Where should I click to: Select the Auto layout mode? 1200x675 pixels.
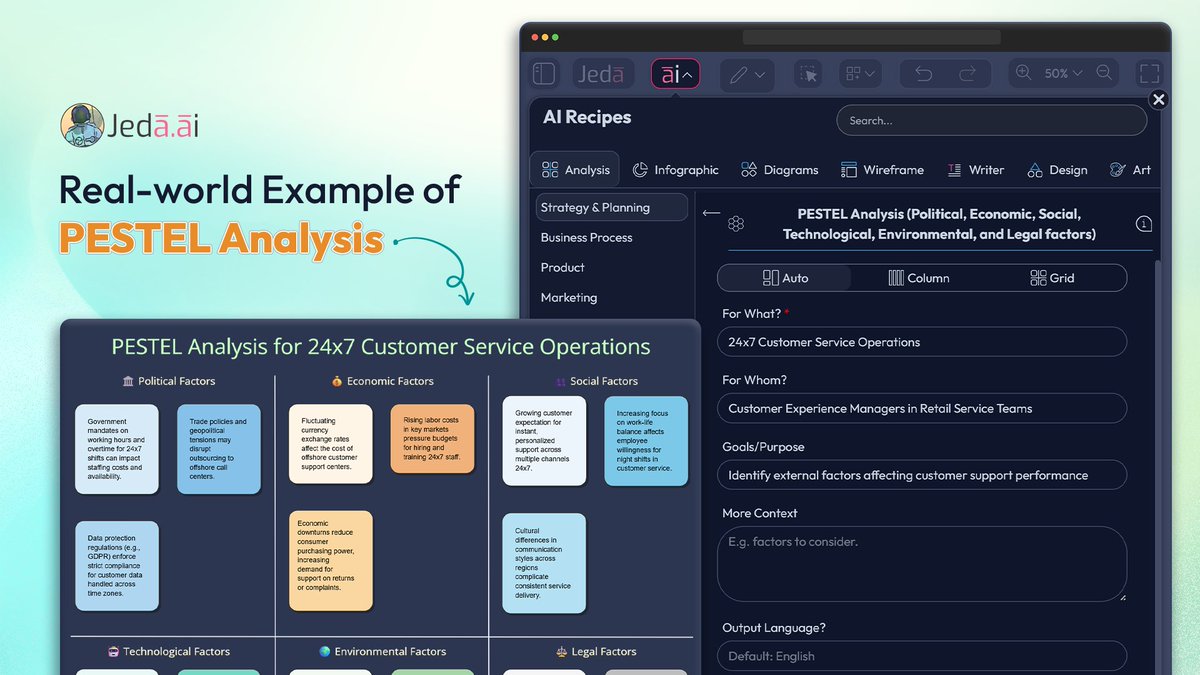click(784, 277)
